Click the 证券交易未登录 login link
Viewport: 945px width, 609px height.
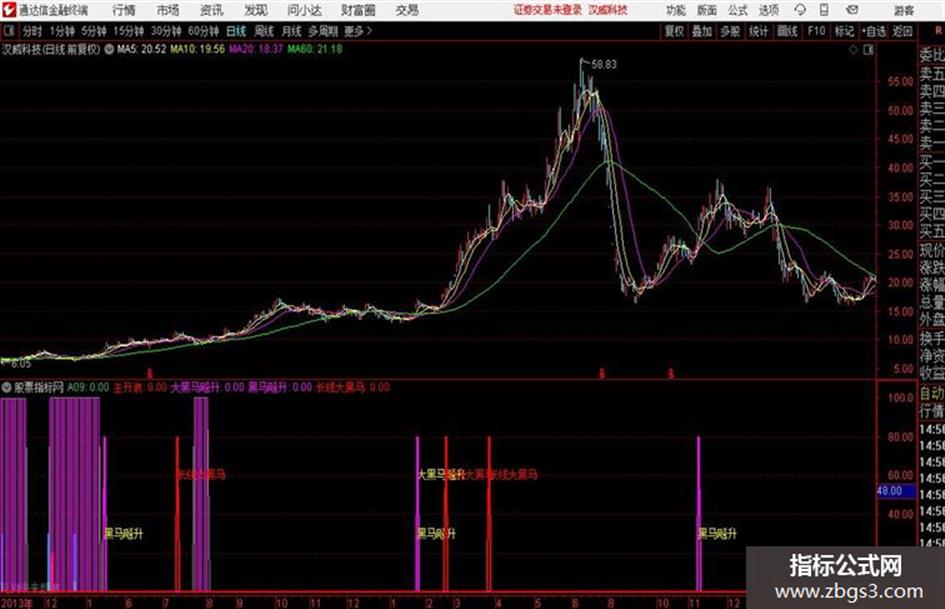point(548,10)
